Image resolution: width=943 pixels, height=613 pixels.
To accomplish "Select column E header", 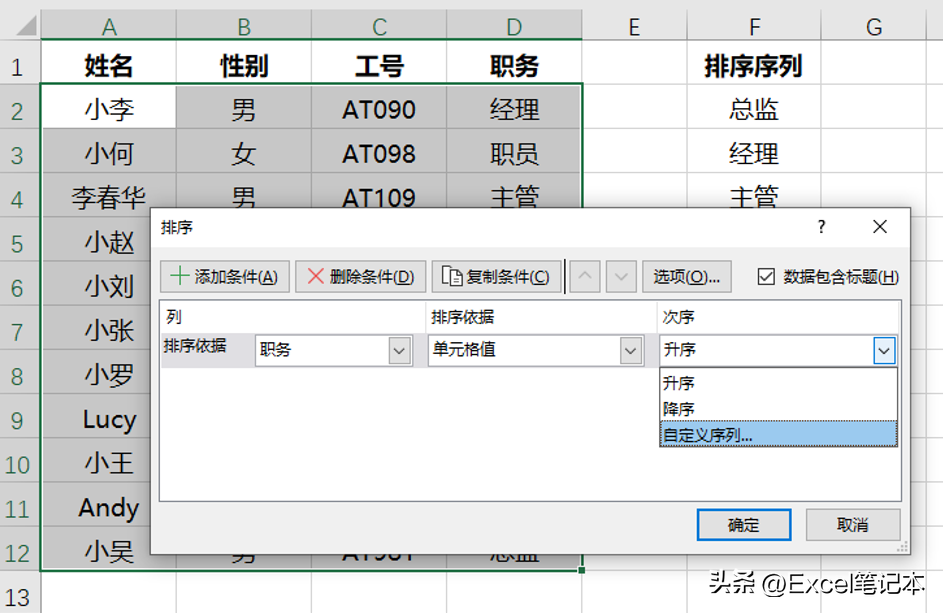I will coord(634,25).
